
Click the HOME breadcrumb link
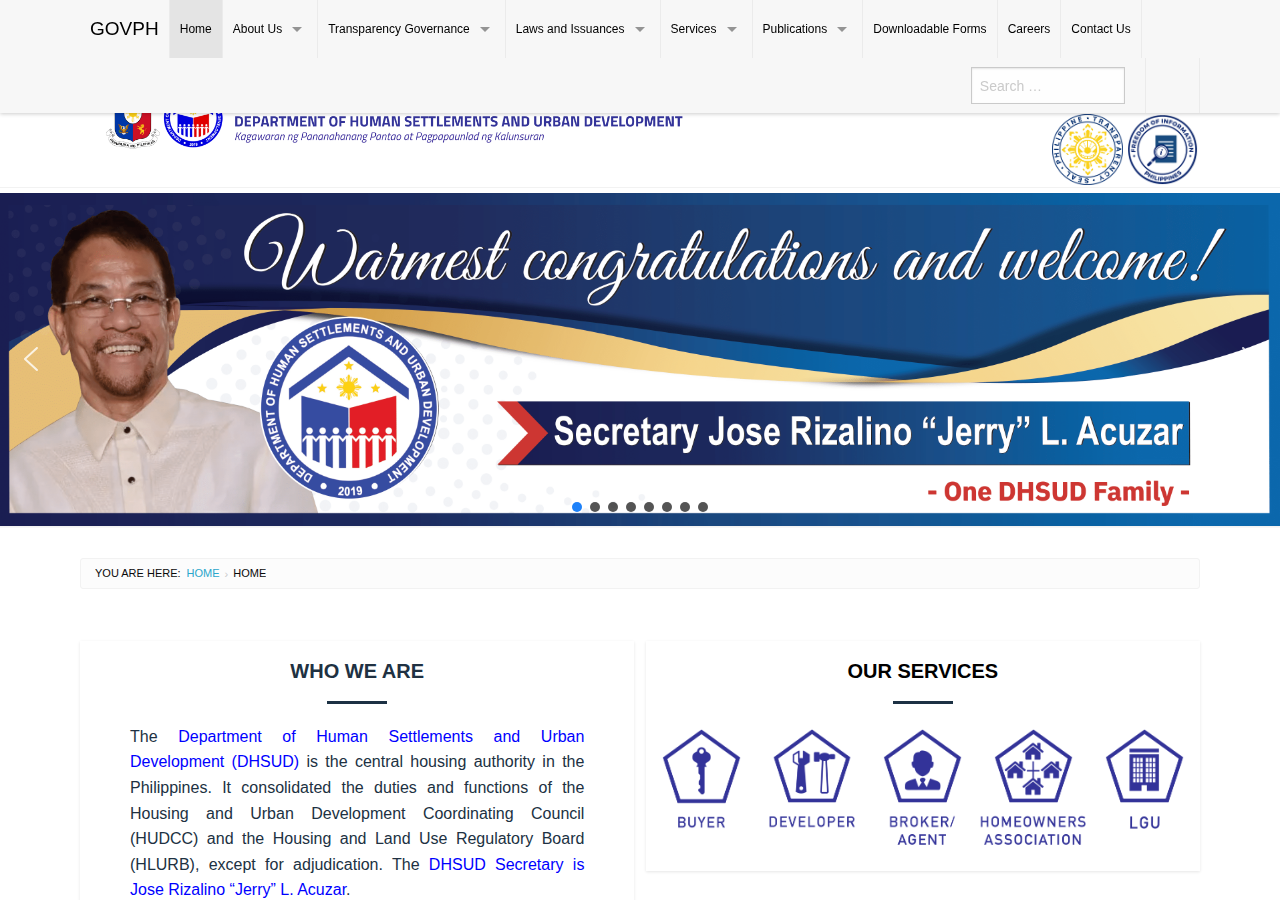click(203, 573)
